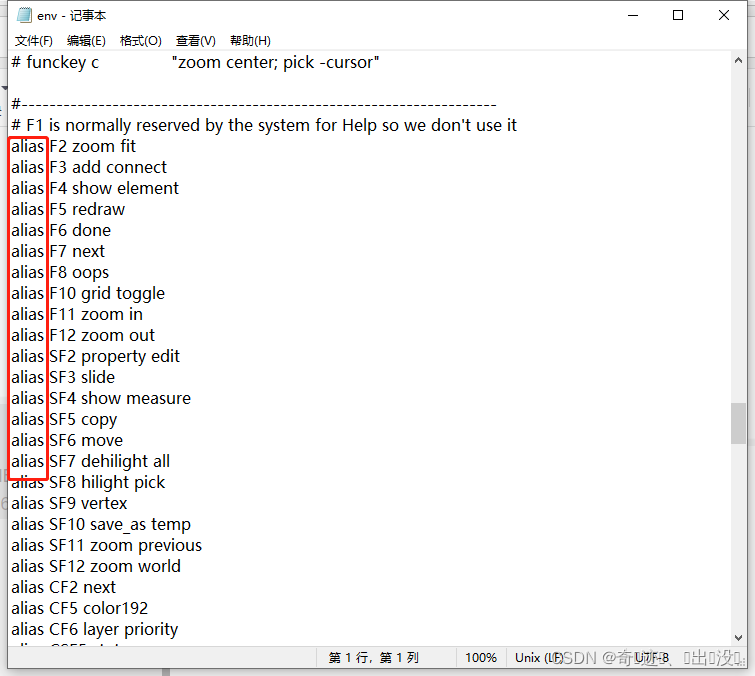Click the 第 1 行, 第 1 列 position indicator
The image size is (755, 676).
pyautogui.click(x=373, y=658)
